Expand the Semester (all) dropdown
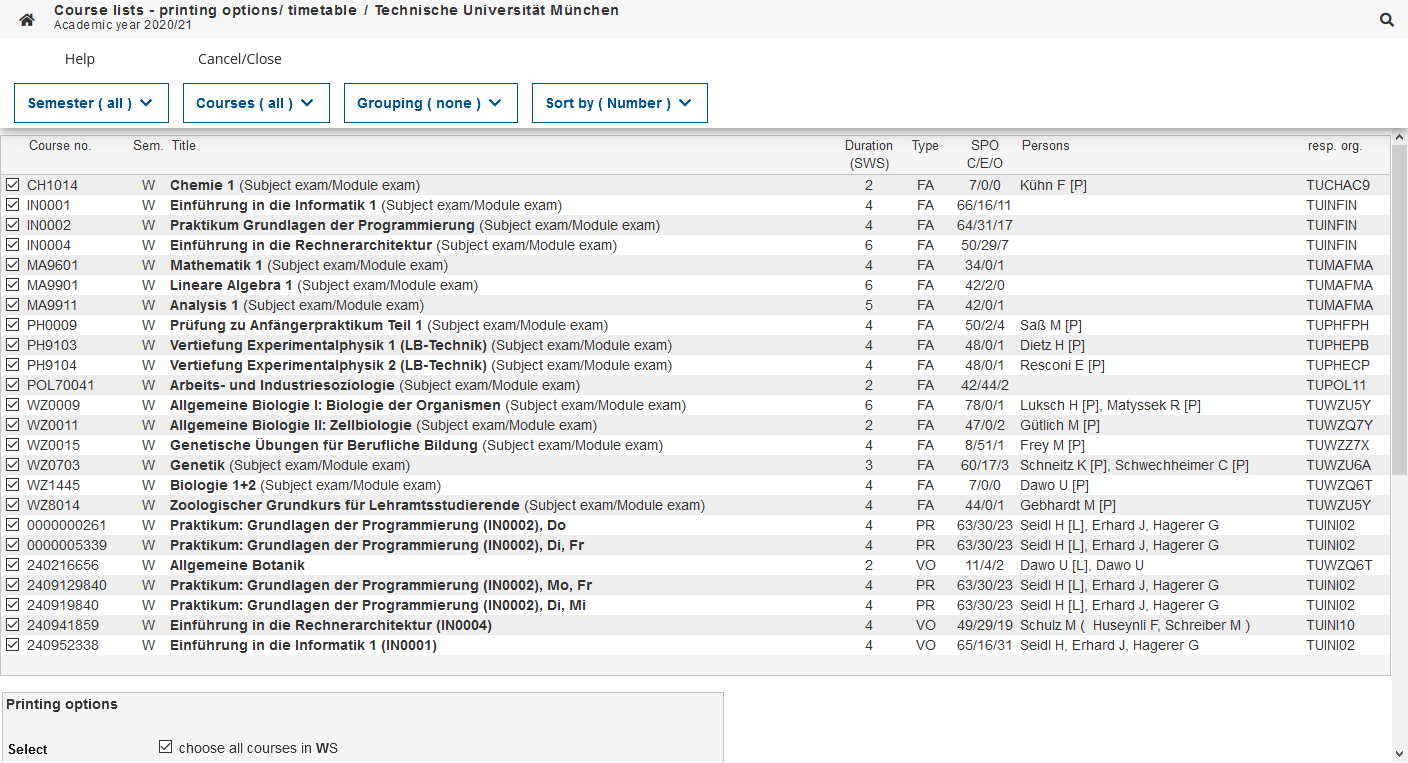This screenshot has width=1408, height=763. point(91,103)
